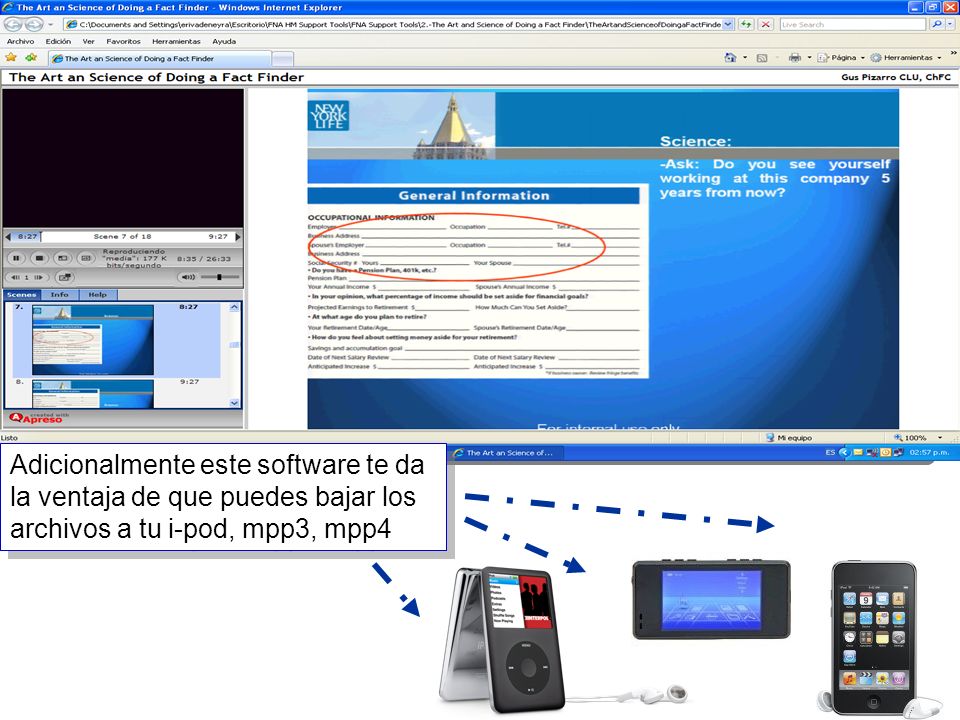
Task: Stop the presentation playback
Action: click(39, 258)
